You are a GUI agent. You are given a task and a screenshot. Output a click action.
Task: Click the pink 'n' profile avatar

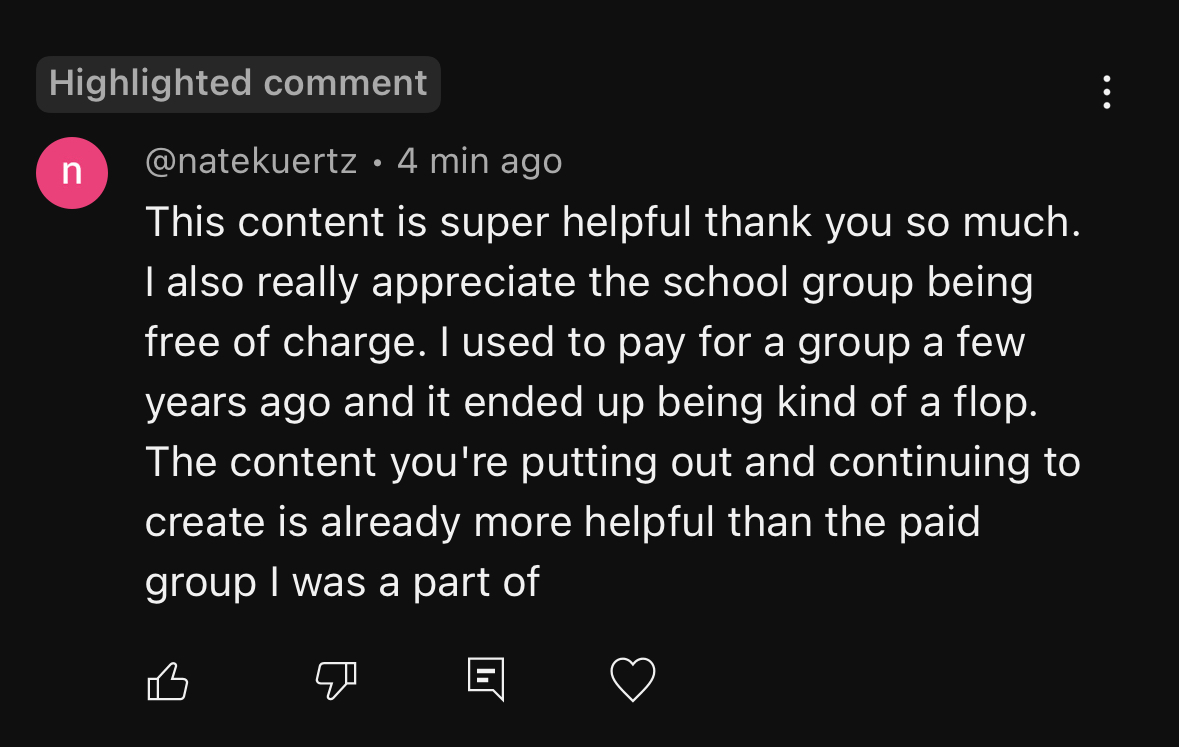tap(72, 173)
